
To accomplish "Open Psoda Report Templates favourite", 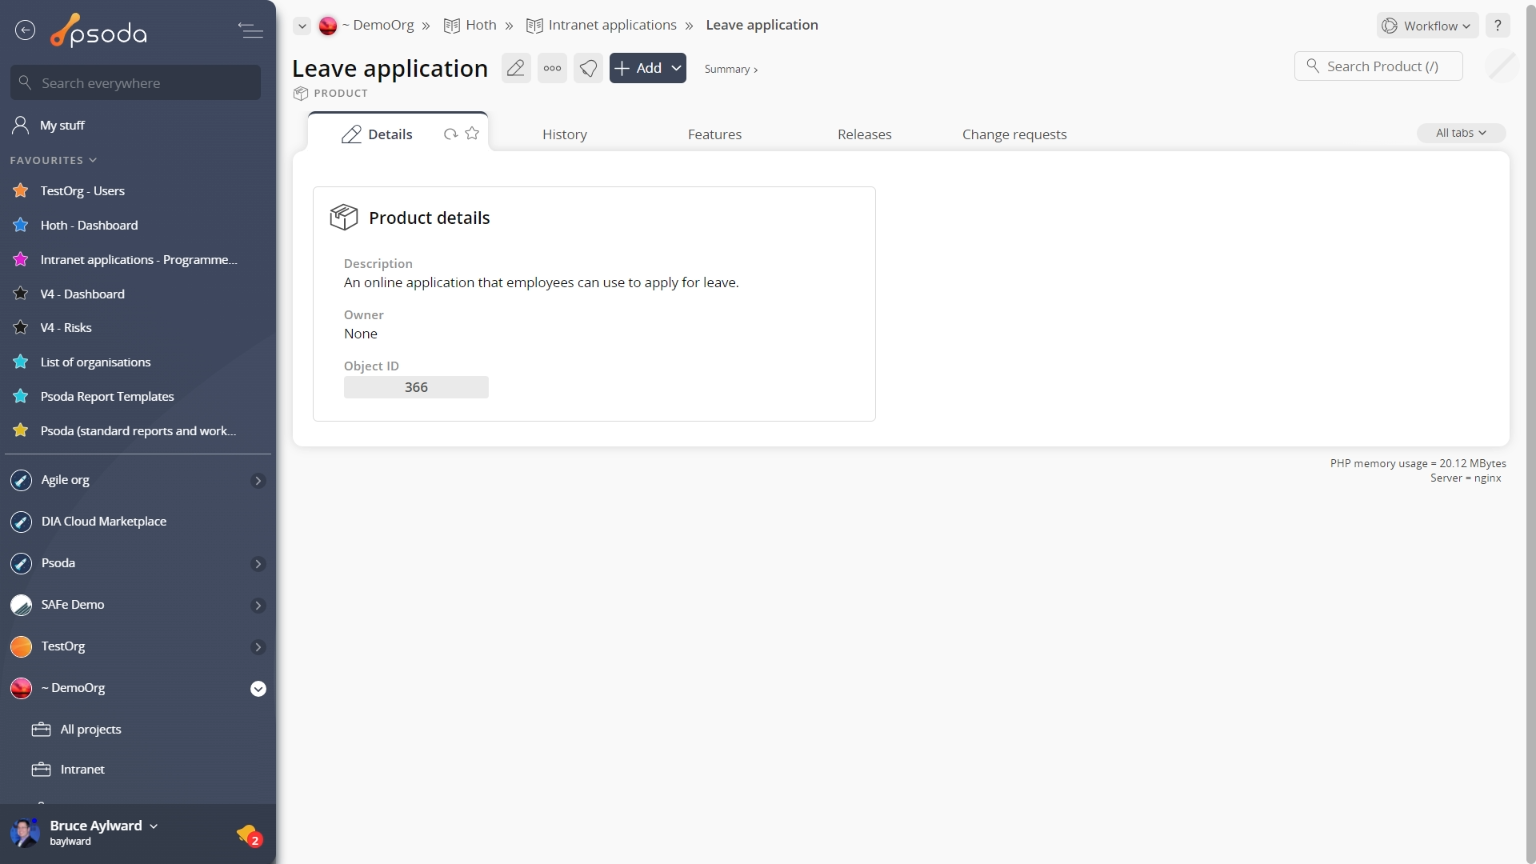I will click(x=107, y=397).
